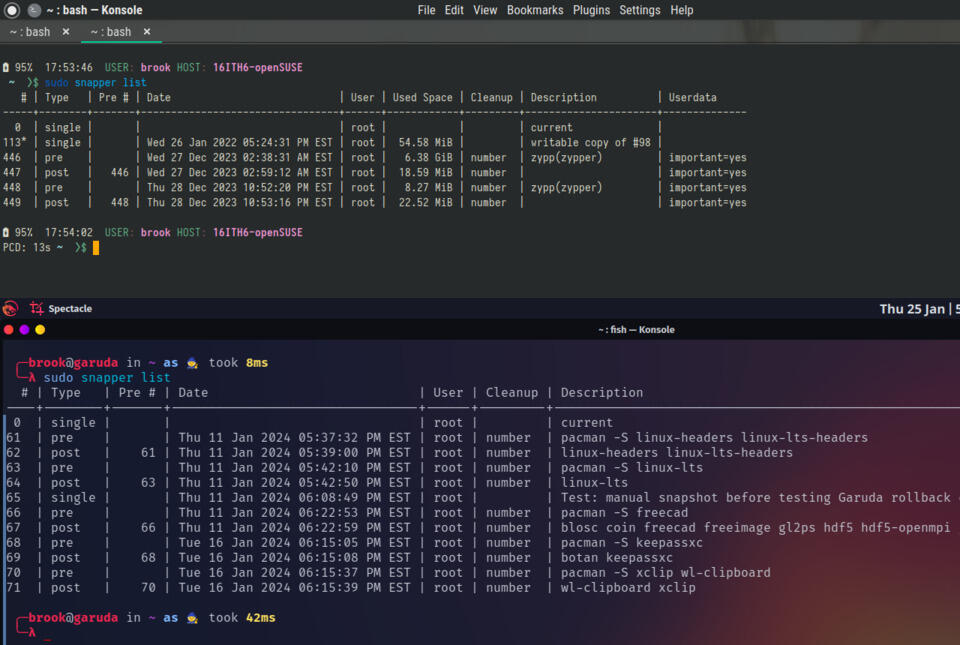Viewport: 960px width, 645px height.
Task: Click 'pacman -S keepassxc' description
Action: (632, 542)
